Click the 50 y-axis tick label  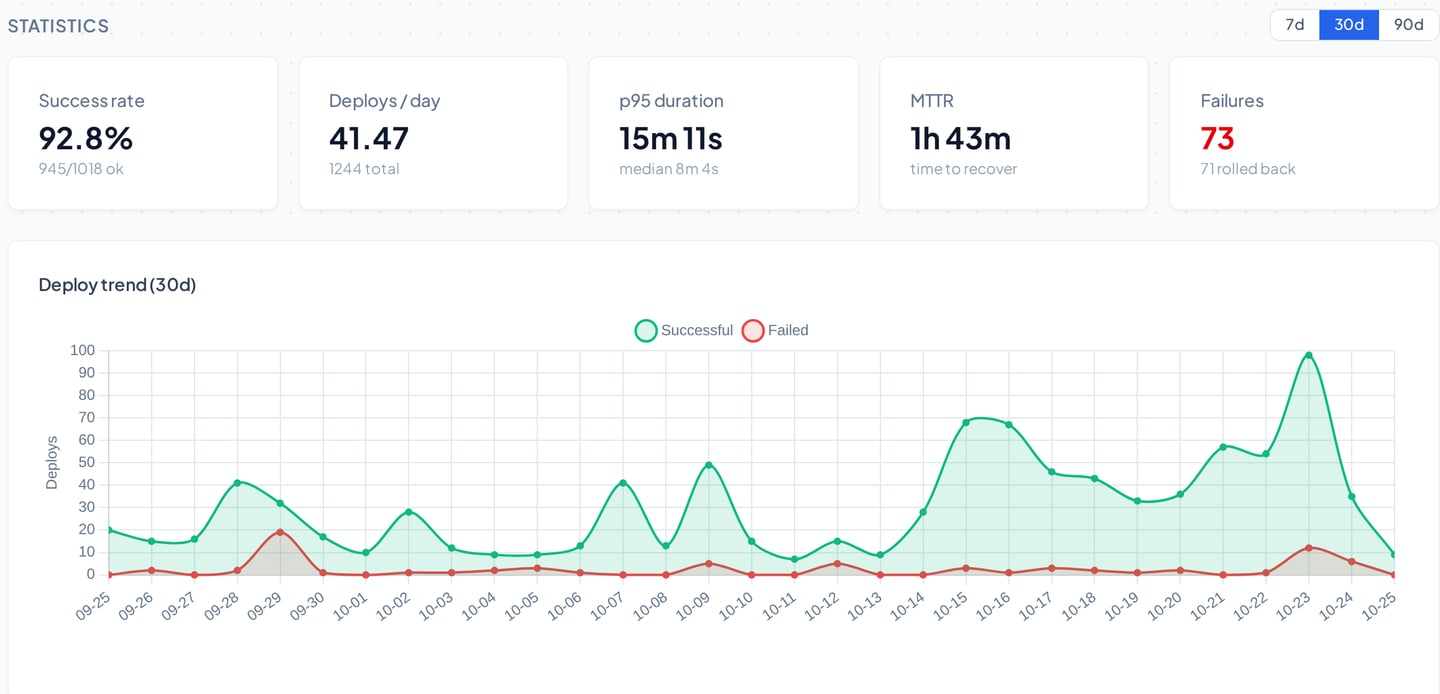tap(86, 462)
